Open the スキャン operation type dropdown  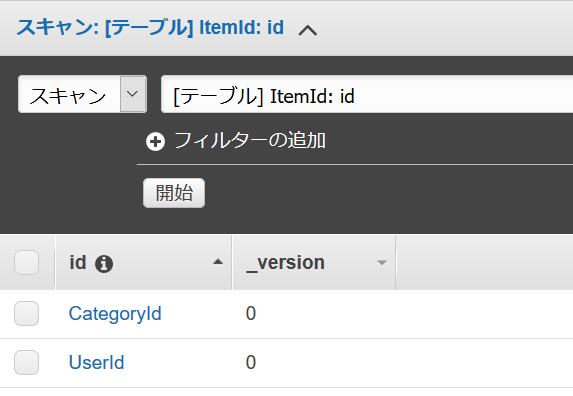(x=82, y=94)
